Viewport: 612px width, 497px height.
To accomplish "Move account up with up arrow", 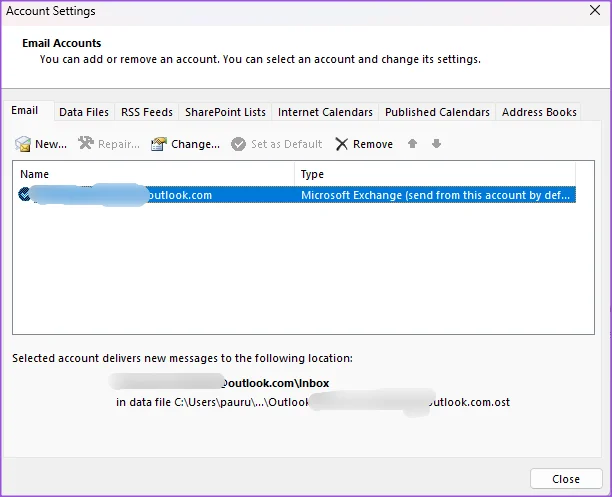I will (x=412, y=144).
